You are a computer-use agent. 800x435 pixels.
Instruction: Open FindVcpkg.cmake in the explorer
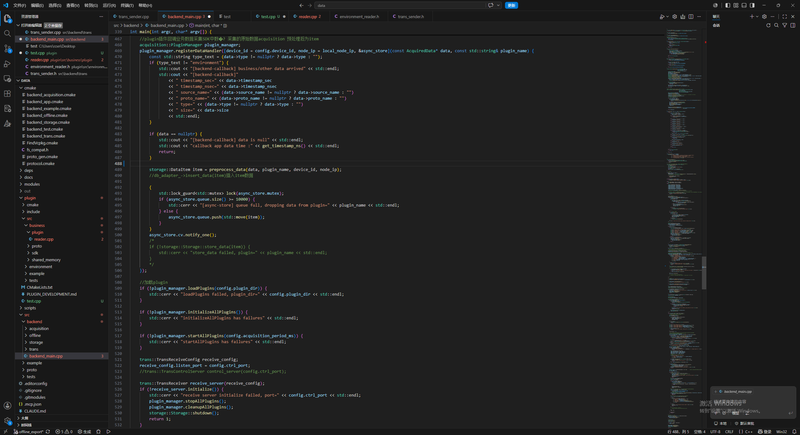click(42, 143)
